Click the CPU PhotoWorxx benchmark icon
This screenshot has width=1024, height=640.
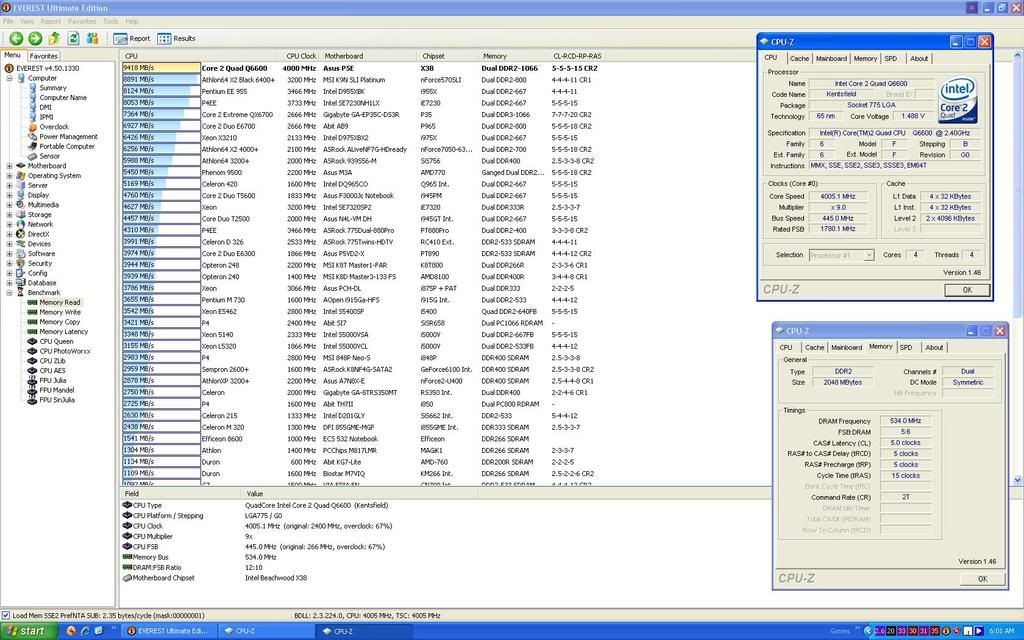32,351
